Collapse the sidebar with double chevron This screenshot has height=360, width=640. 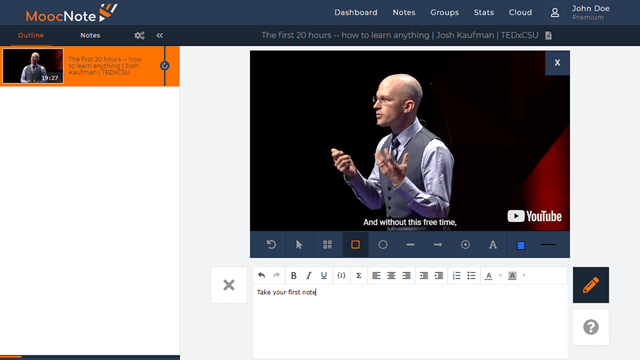[x=160, y=36]
